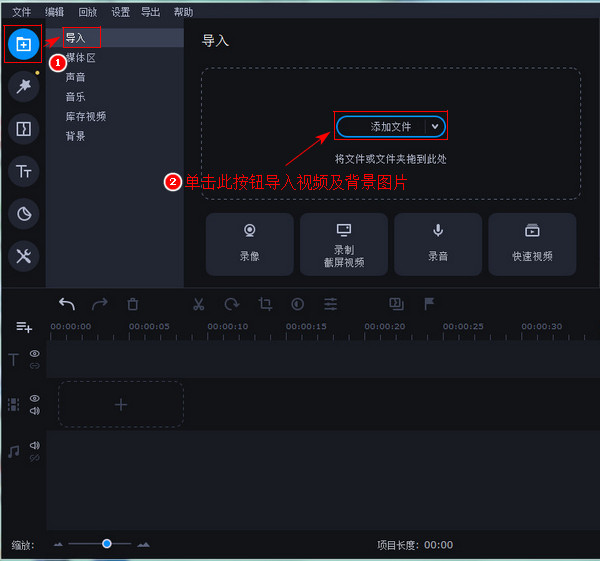Click the 录音 microphone button
This screenshot has height=561, width=600.
[x=438, y=244]
